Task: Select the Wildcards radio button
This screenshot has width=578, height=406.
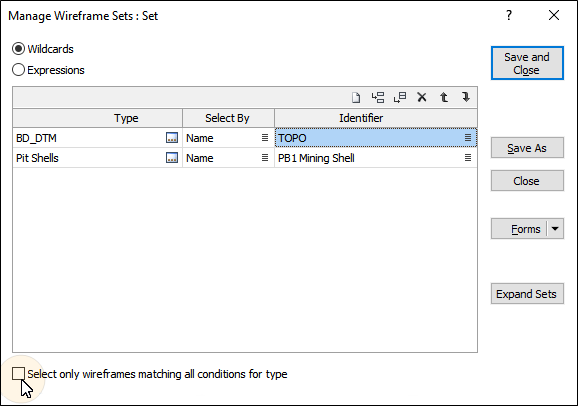Action: pos(18,49)
